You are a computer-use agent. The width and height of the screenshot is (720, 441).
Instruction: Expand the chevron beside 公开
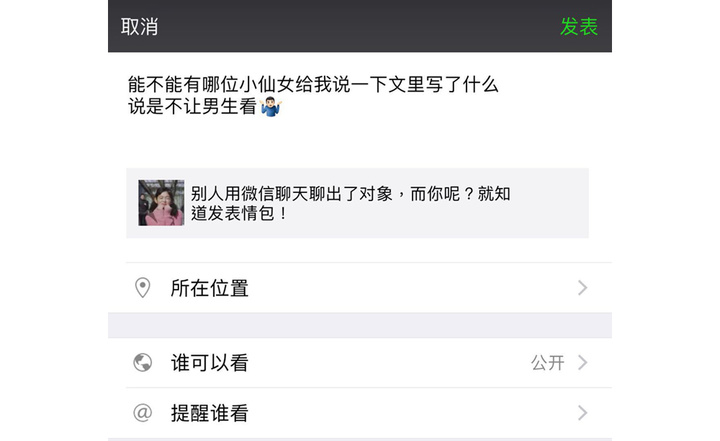(582, 362)
